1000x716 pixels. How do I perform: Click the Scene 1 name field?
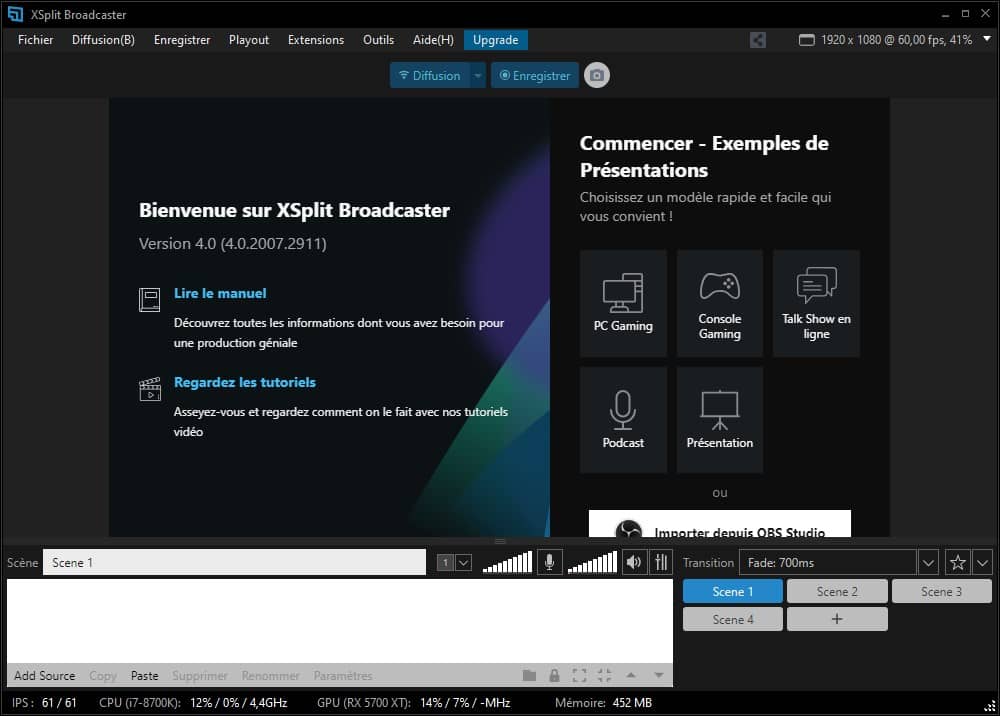[x=234, y=563]
